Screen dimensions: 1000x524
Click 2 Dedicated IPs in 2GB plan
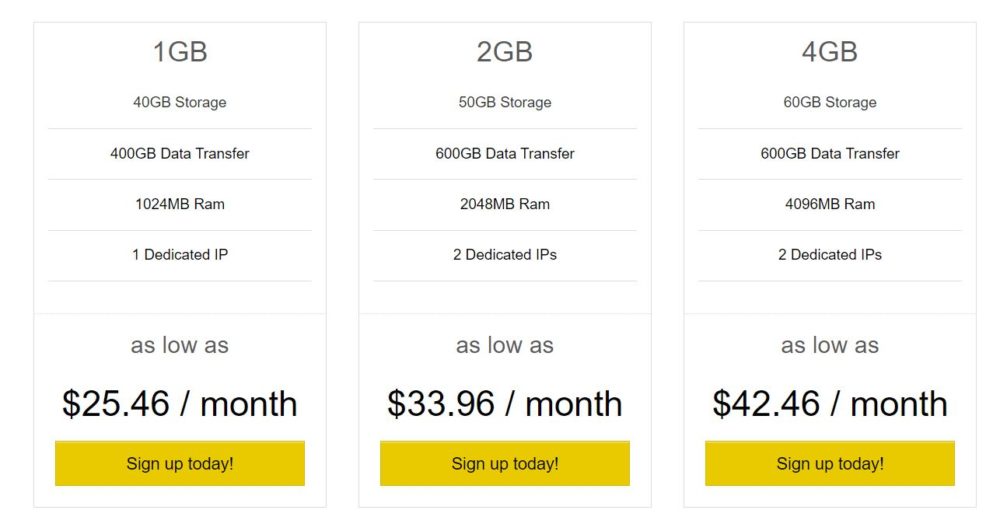coord(505,255)
